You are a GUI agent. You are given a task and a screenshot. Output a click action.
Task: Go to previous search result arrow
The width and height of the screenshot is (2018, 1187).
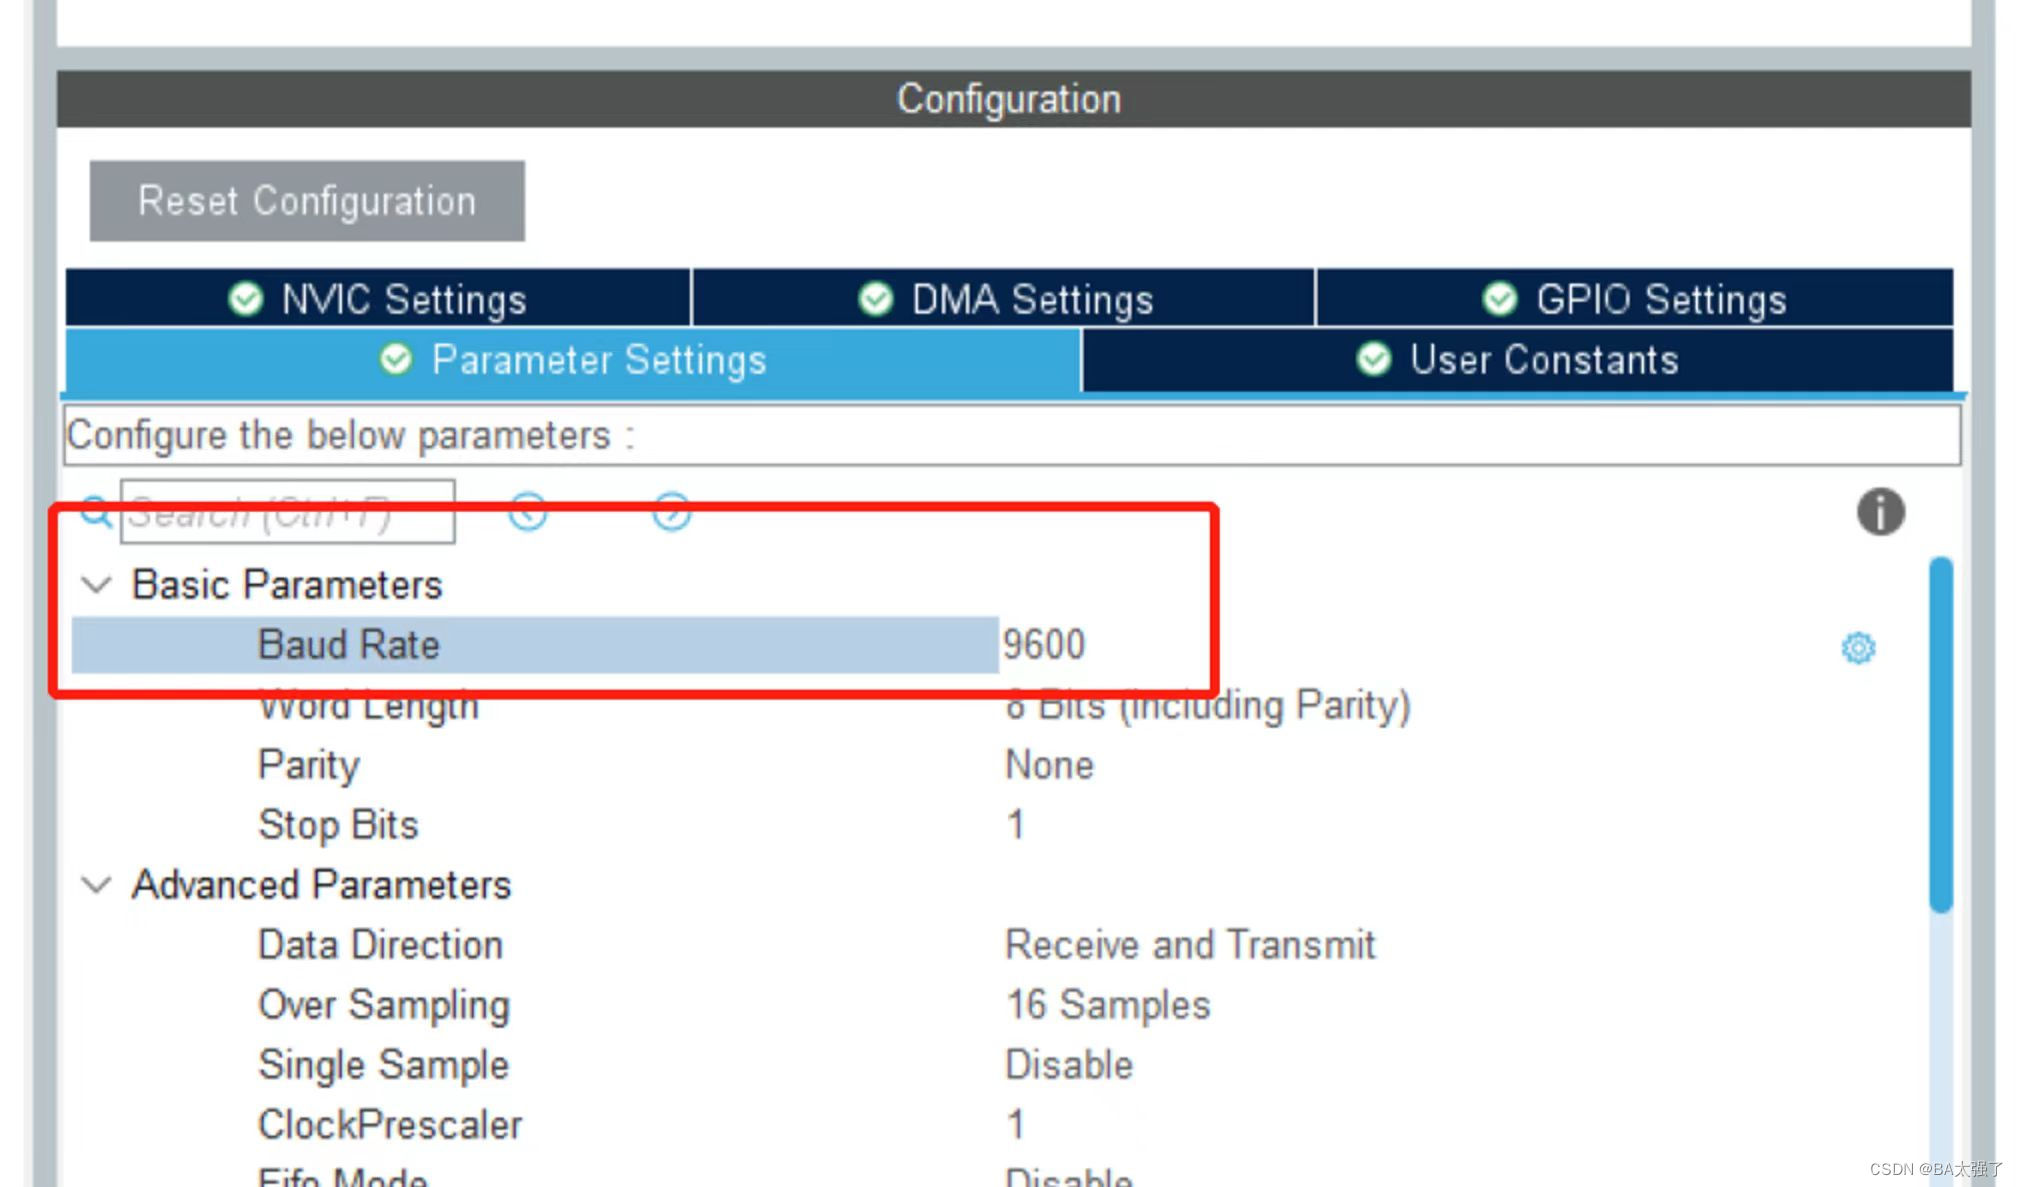528,511
